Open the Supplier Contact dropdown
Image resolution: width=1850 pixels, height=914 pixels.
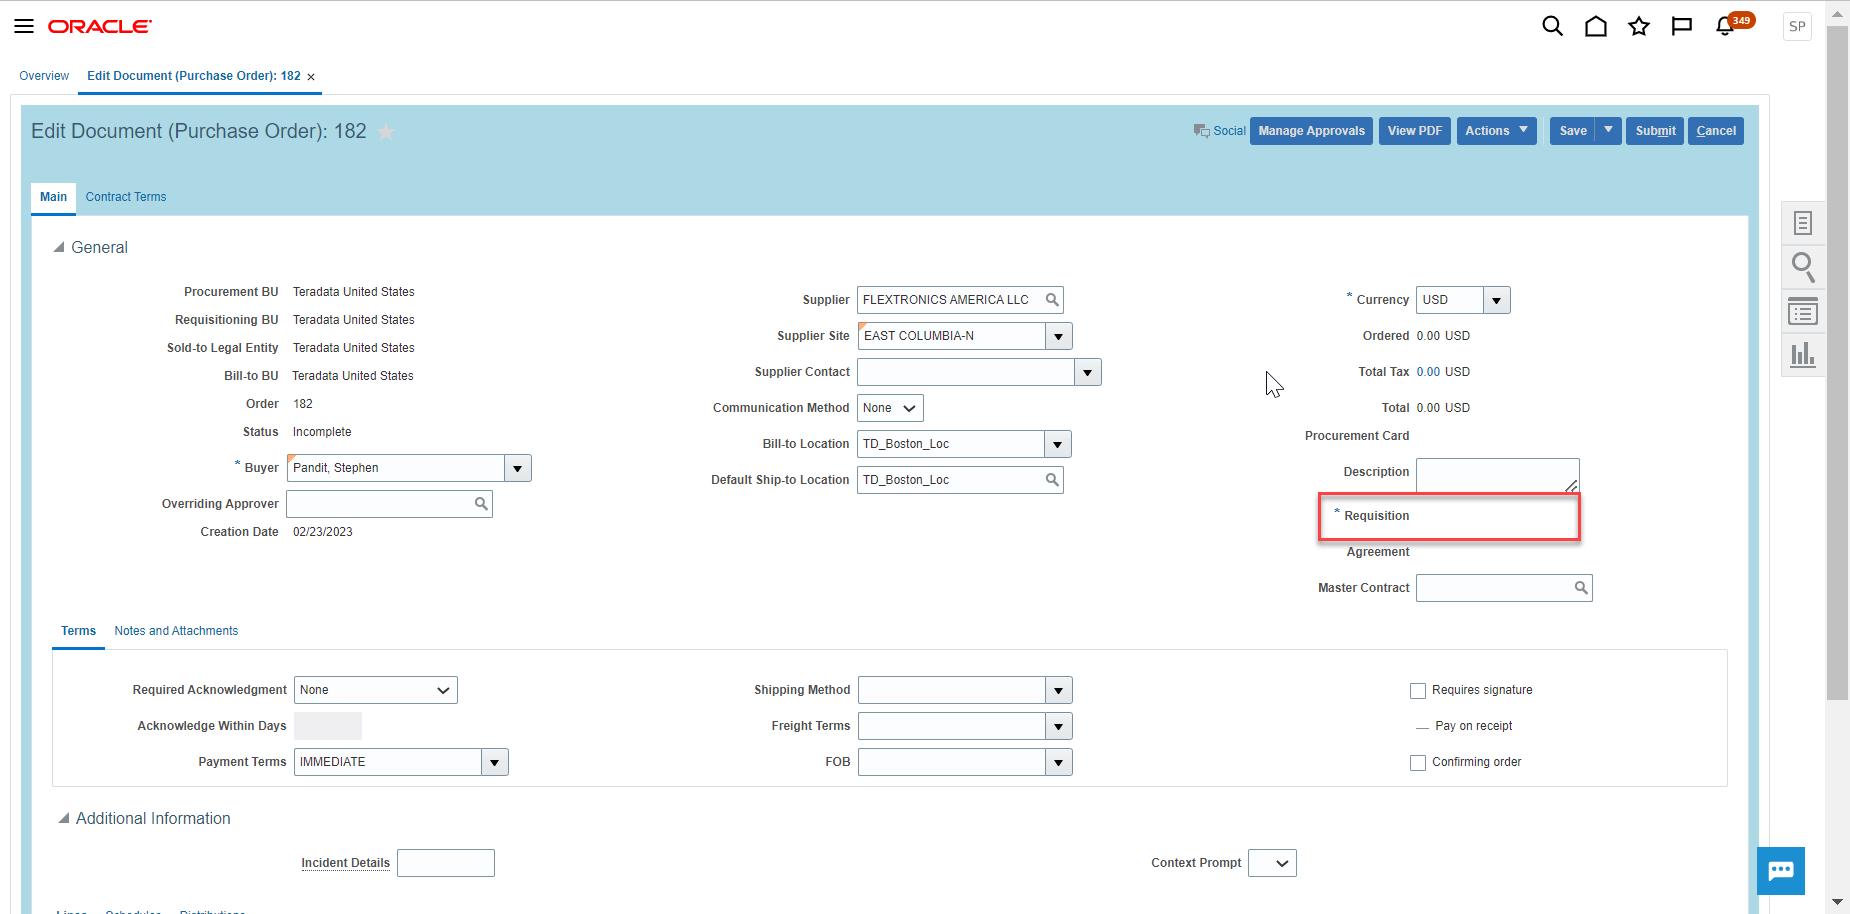pos(1088,372)
